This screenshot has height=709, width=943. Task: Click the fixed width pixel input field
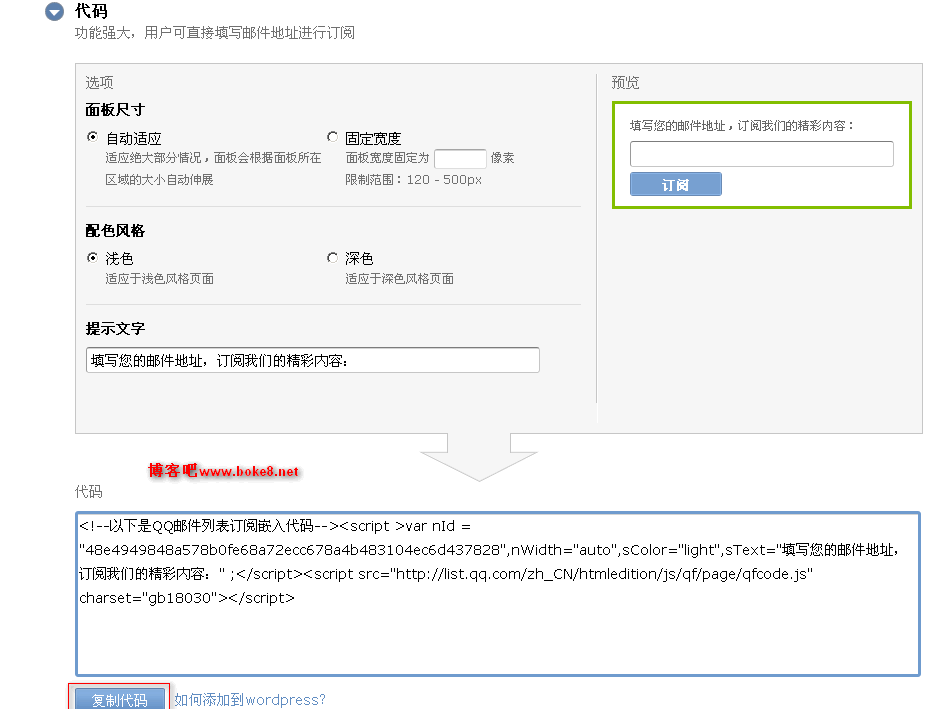click(460, 159)
